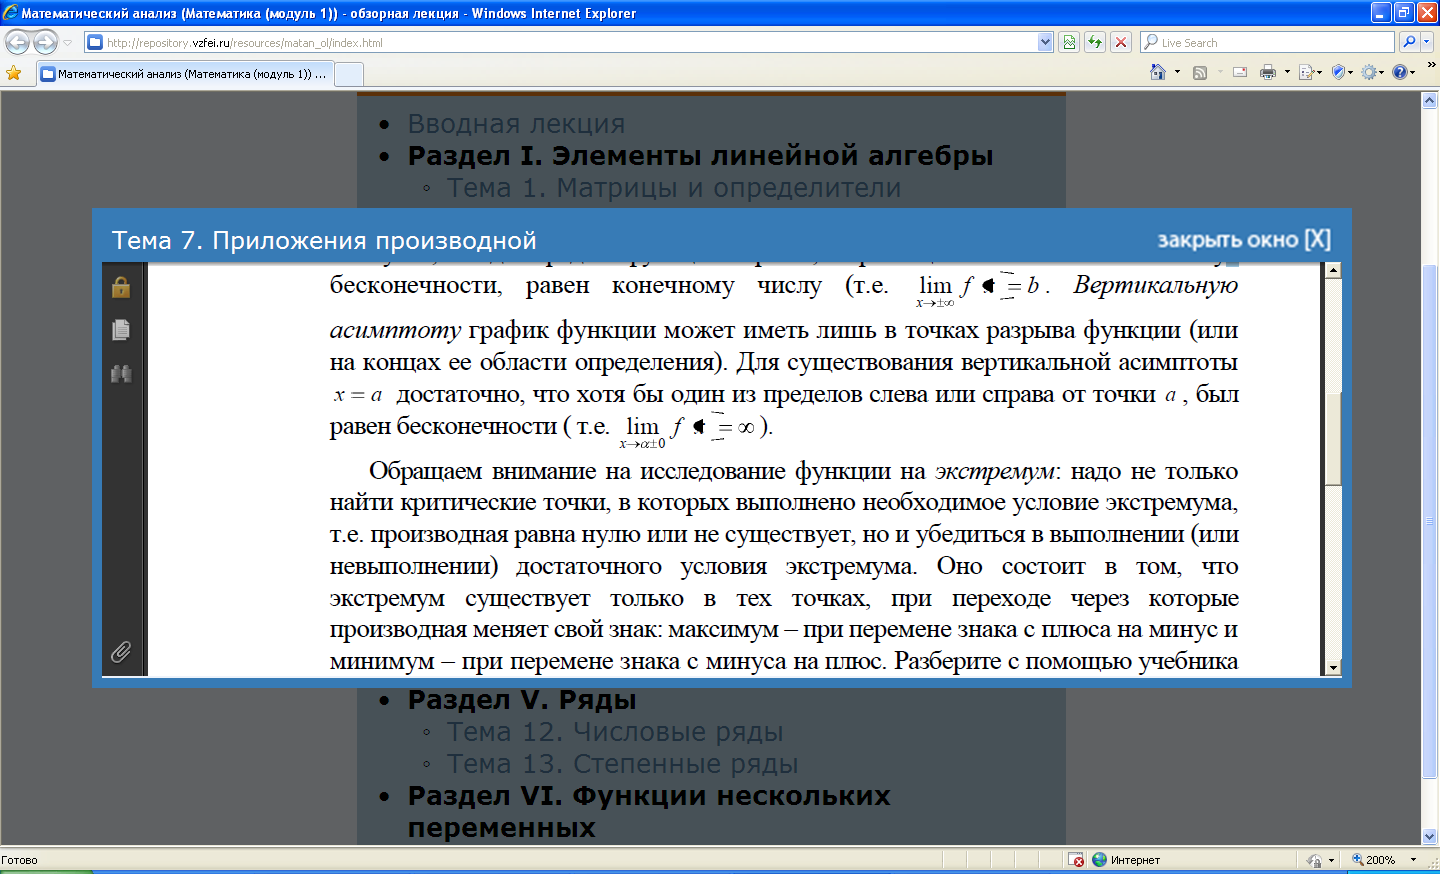Open the binoculars search icon in PDF sidebar
The image size is (1440, 874).
click(x=121, y=374)
